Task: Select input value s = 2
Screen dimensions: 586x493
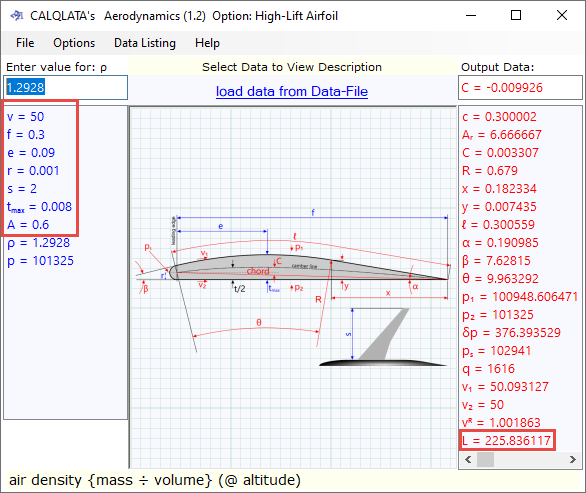Action: click(22, 188)
